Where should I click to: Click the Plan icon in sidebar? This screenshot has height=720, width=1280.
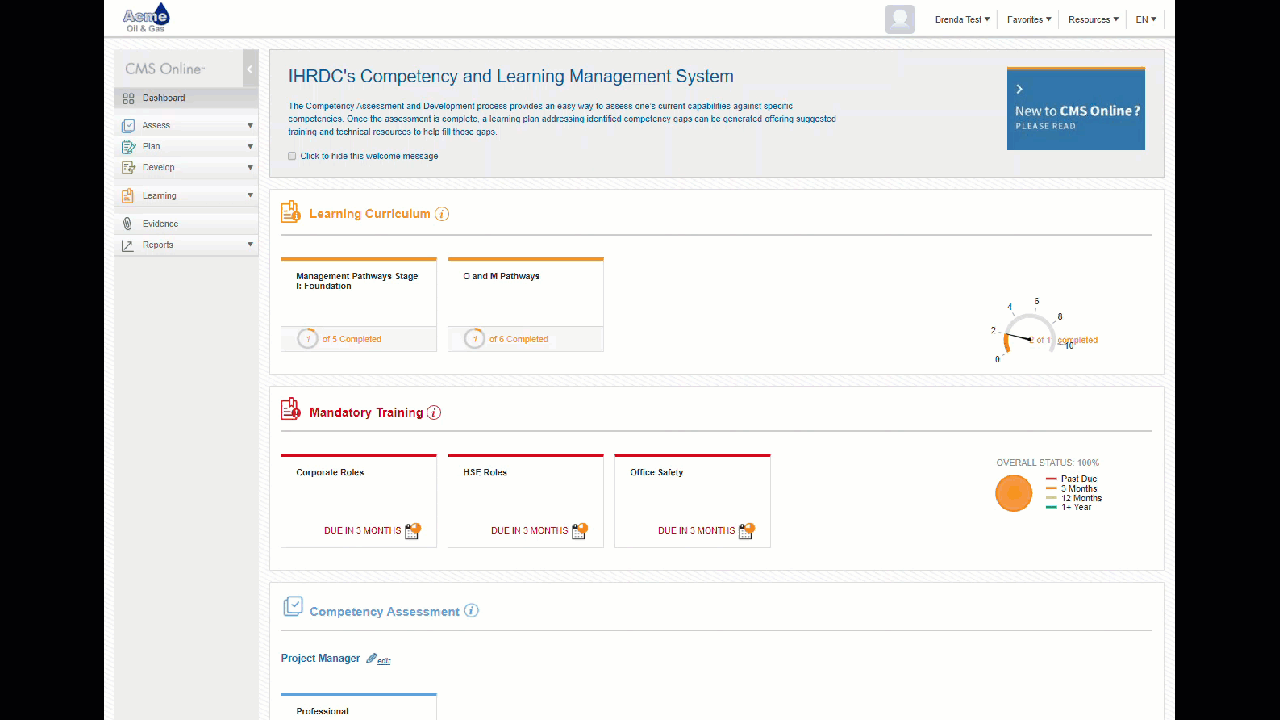[x=128, y=147]
